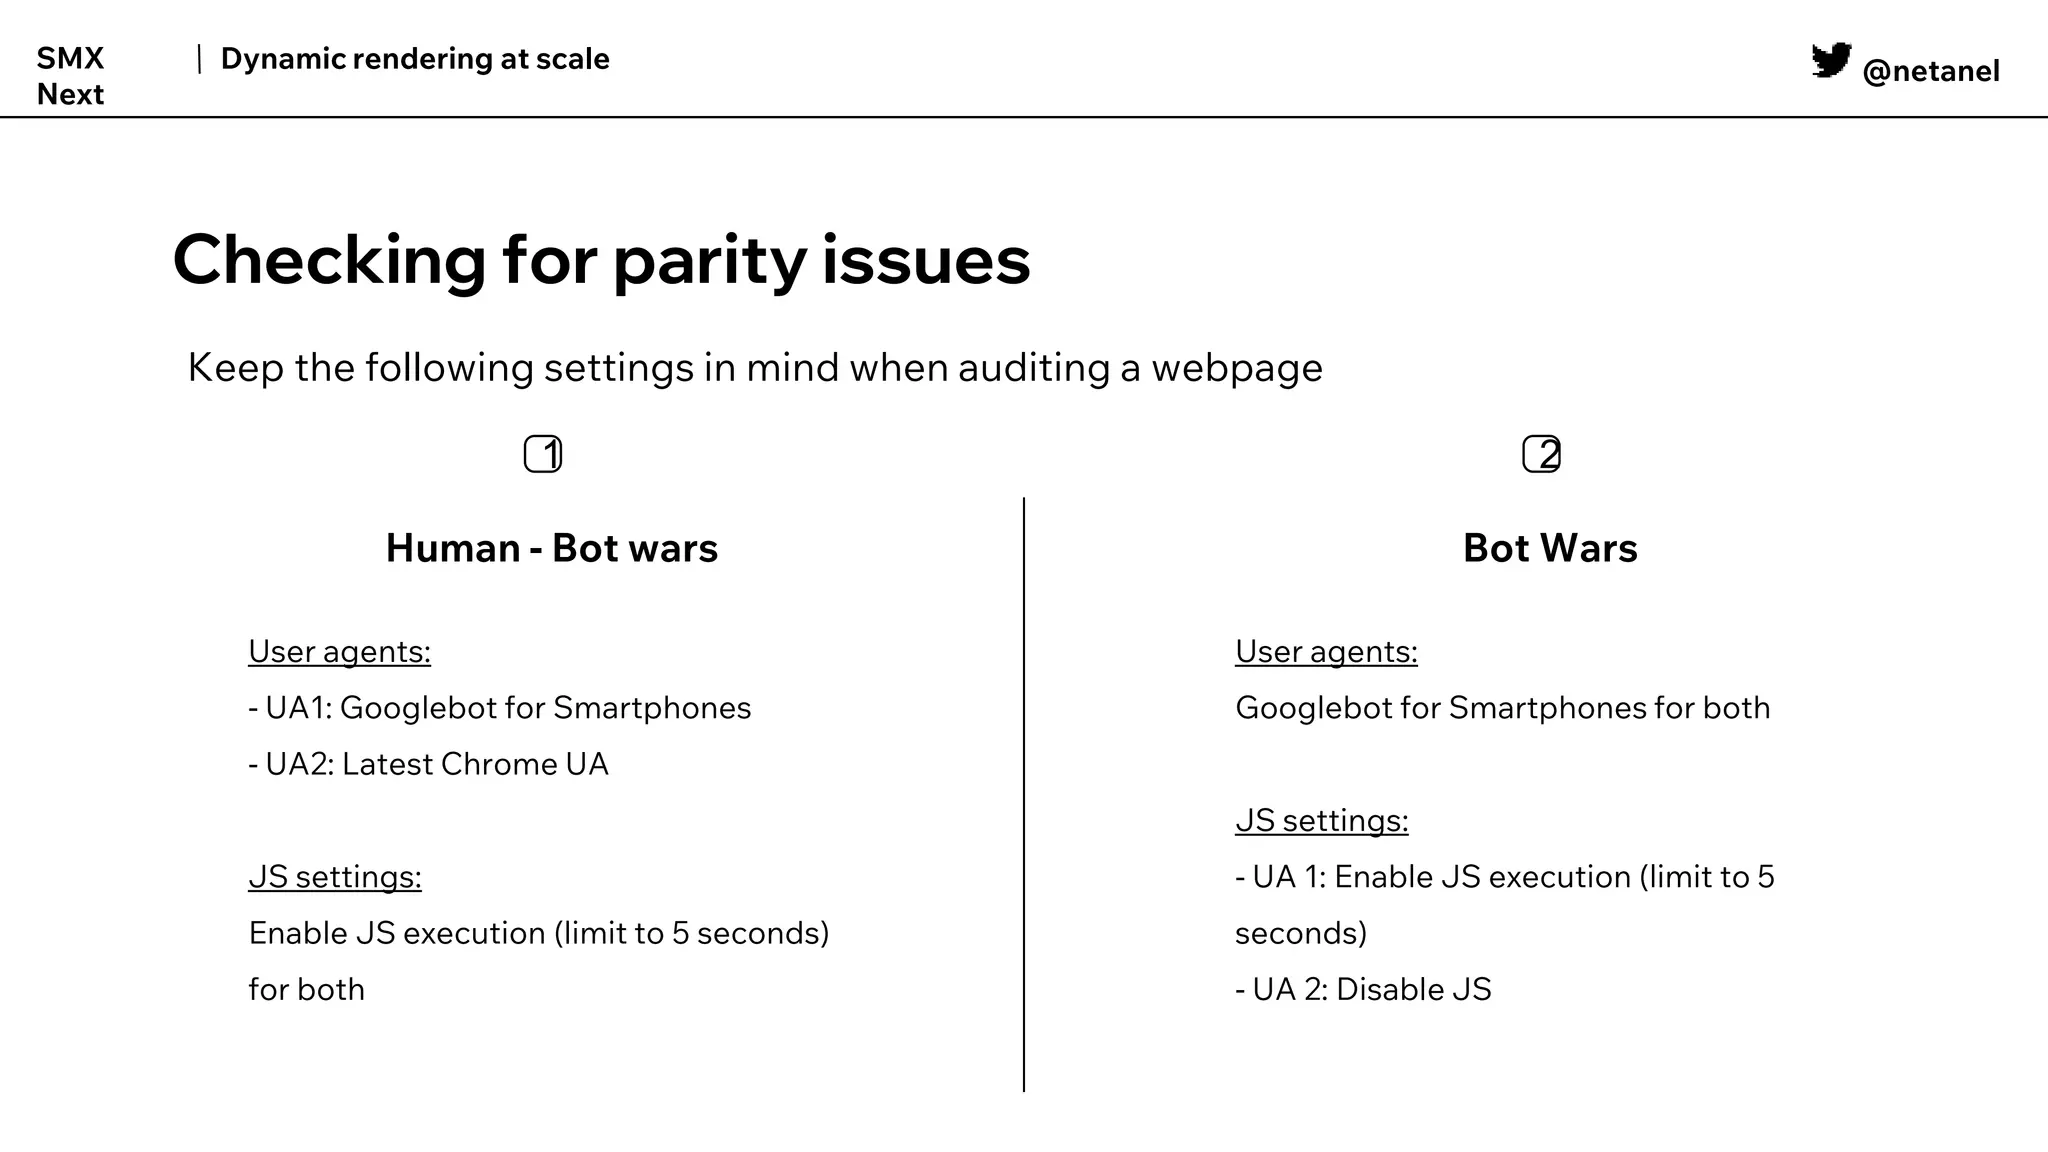This screenshot has width=2048, height=1152.
Task: Click 'Googlebot for Smartphones for both' line
Action: click(1503, 708)
